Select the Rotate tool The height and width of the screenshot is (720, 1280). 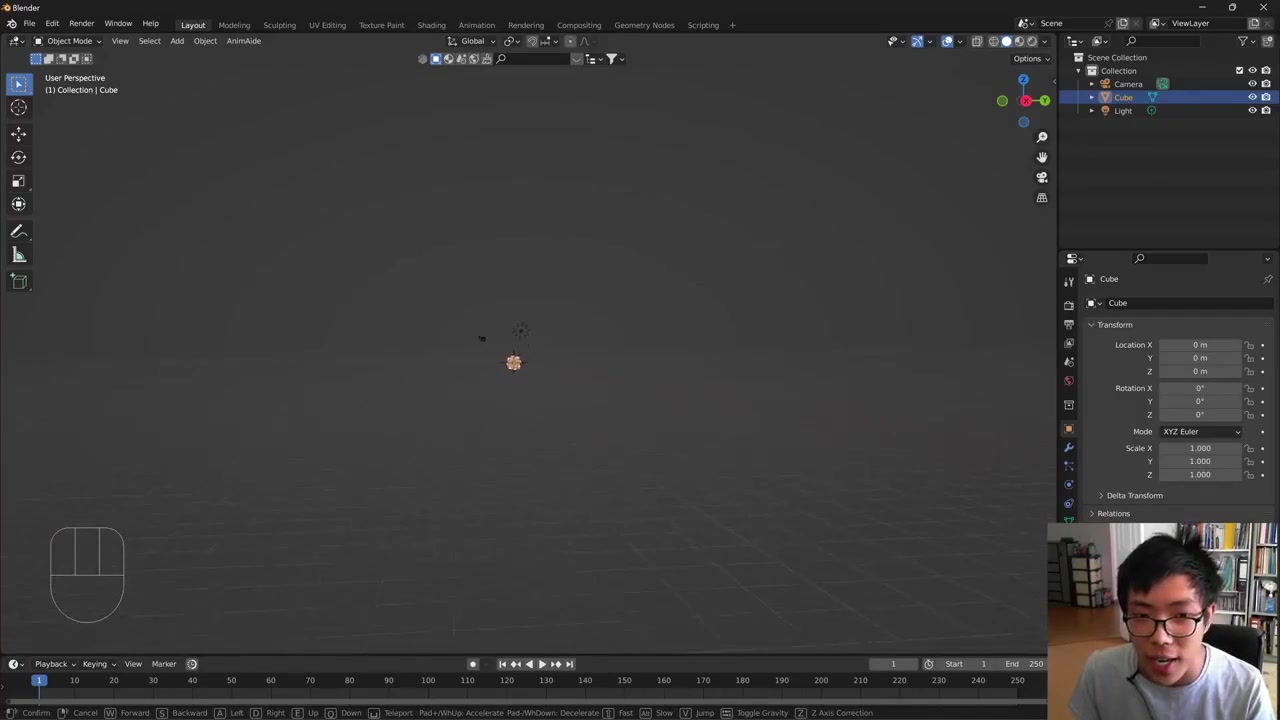[x=18, y=157]
